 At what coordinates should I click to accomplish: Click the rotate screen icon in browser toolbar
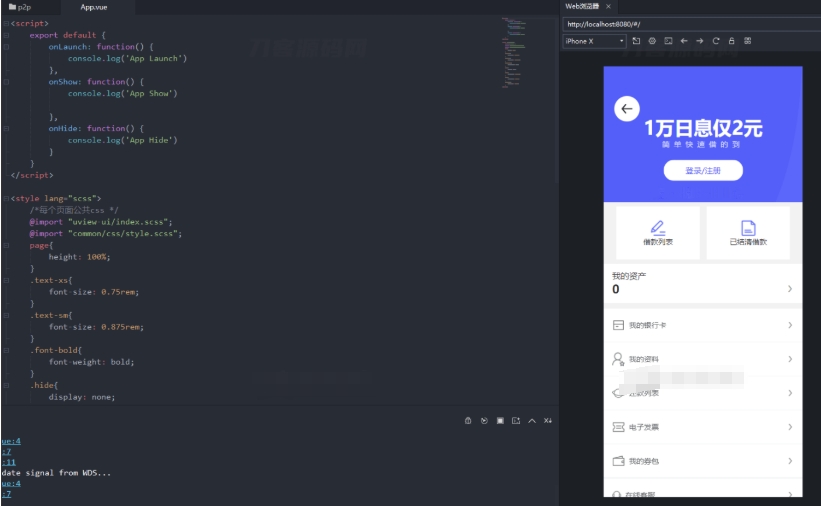[636, 41]
